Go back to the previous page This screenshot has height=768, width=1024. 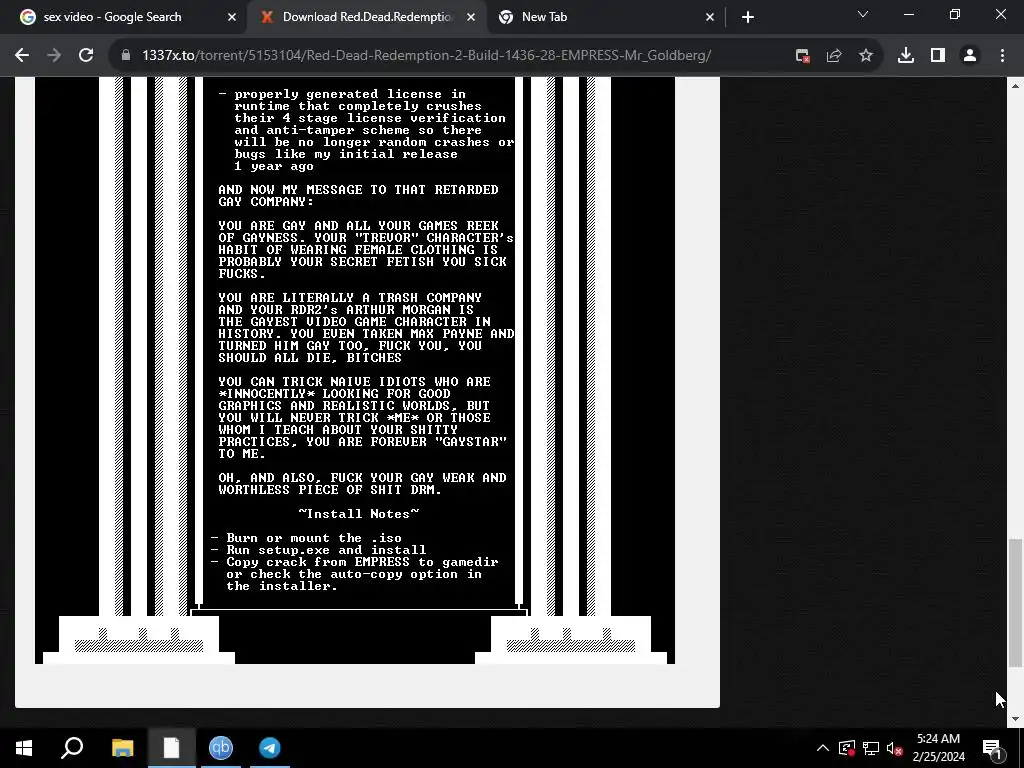pyautogui.click(x=22, y=56)
